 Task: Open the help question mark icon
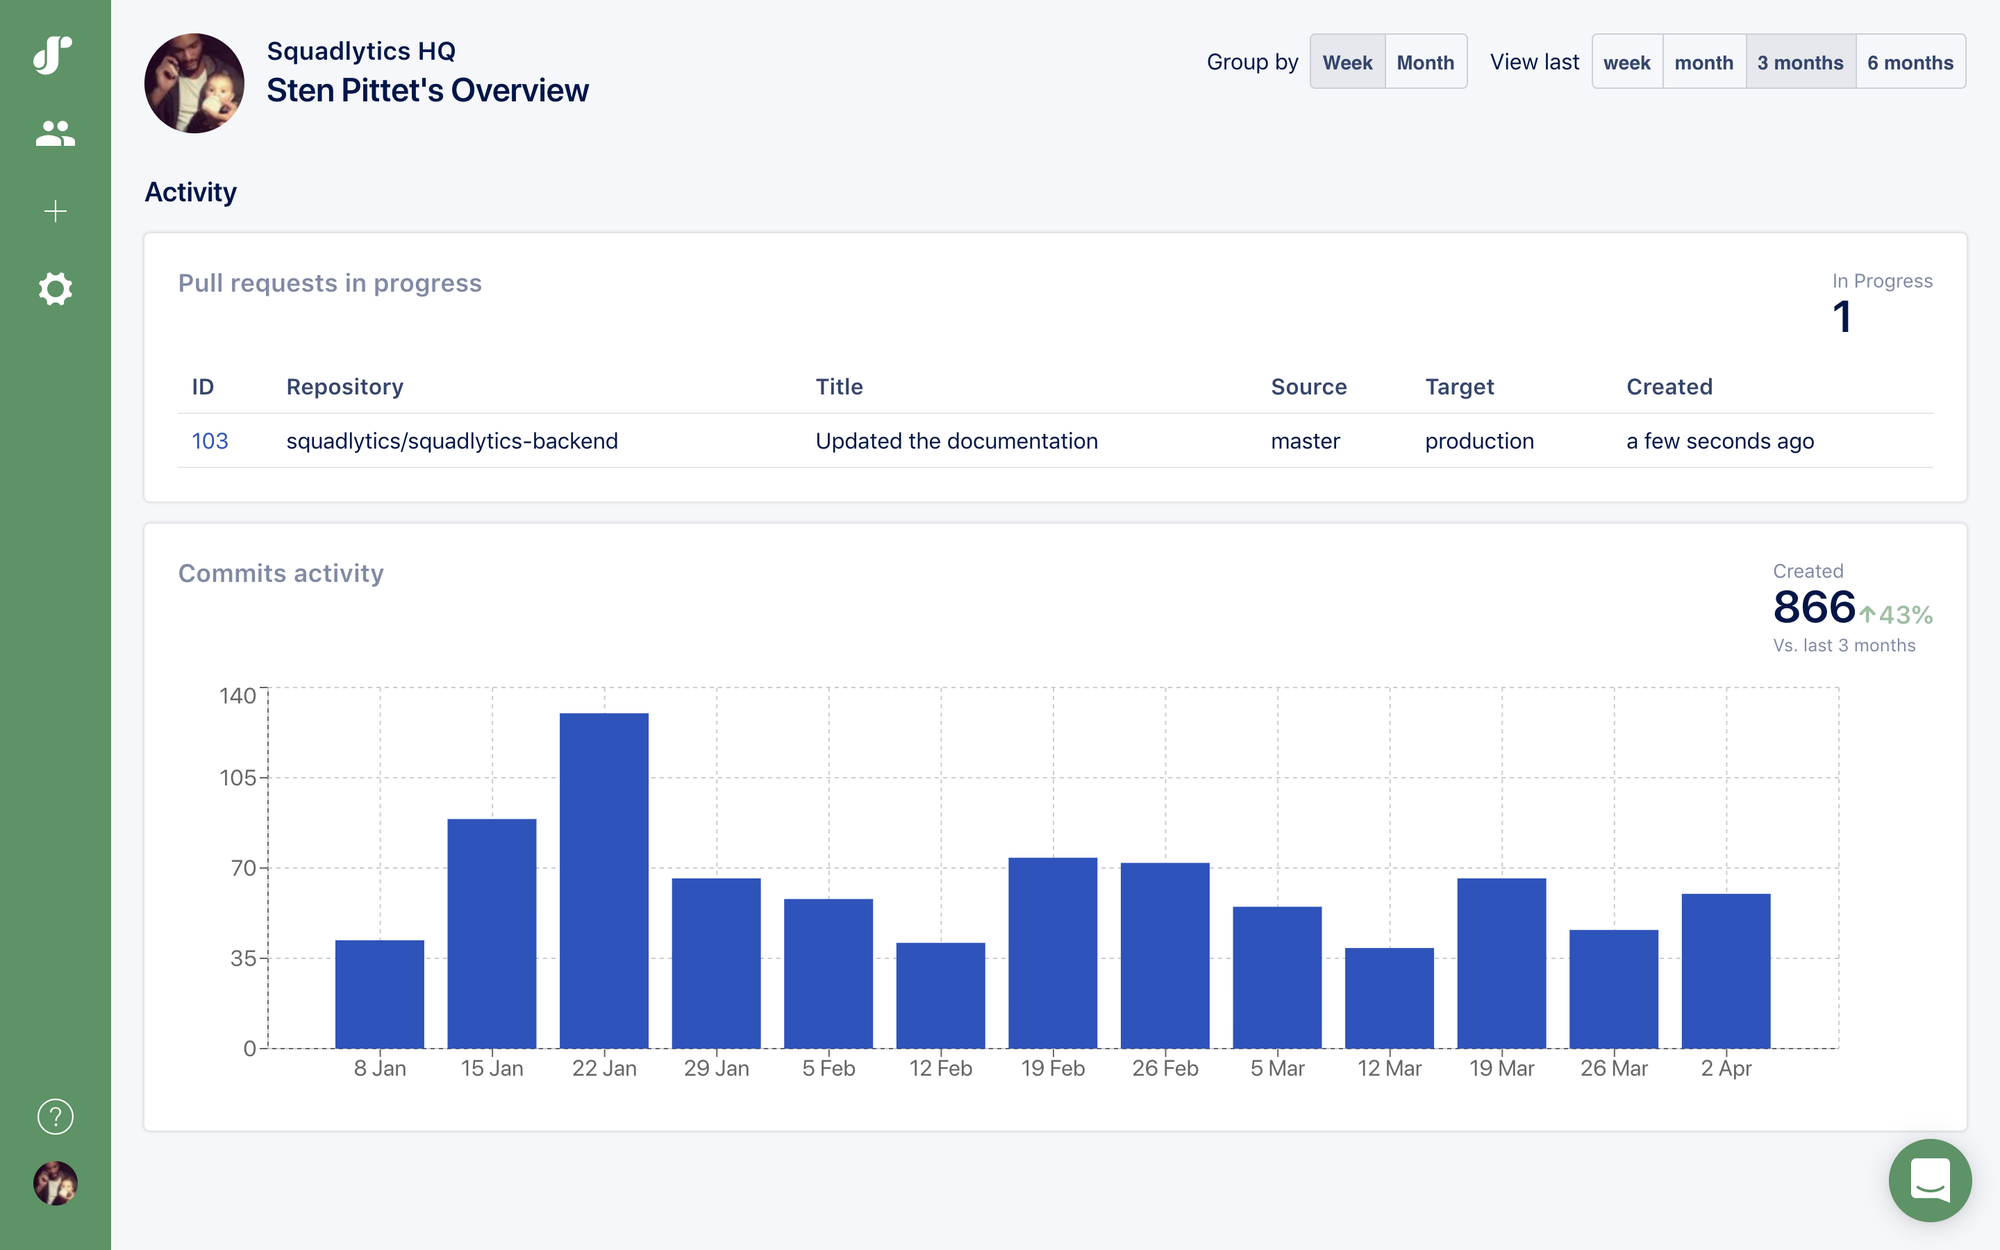pyautogui.click(x=55, y=1116)
